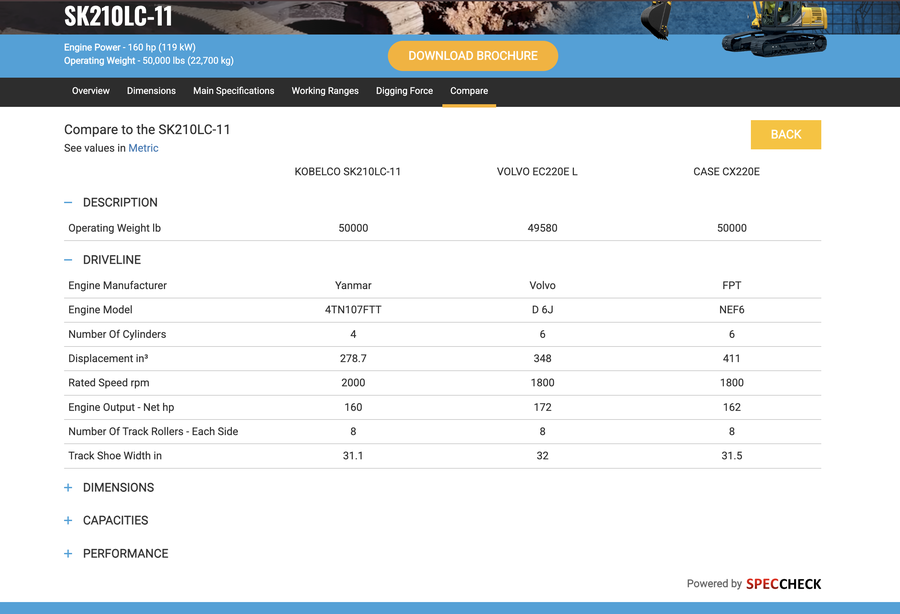The height and width of the screenshot is (614, 900).
Task: Click the Operating Weight 50,000 lbs header text
Action: point(149,60)
